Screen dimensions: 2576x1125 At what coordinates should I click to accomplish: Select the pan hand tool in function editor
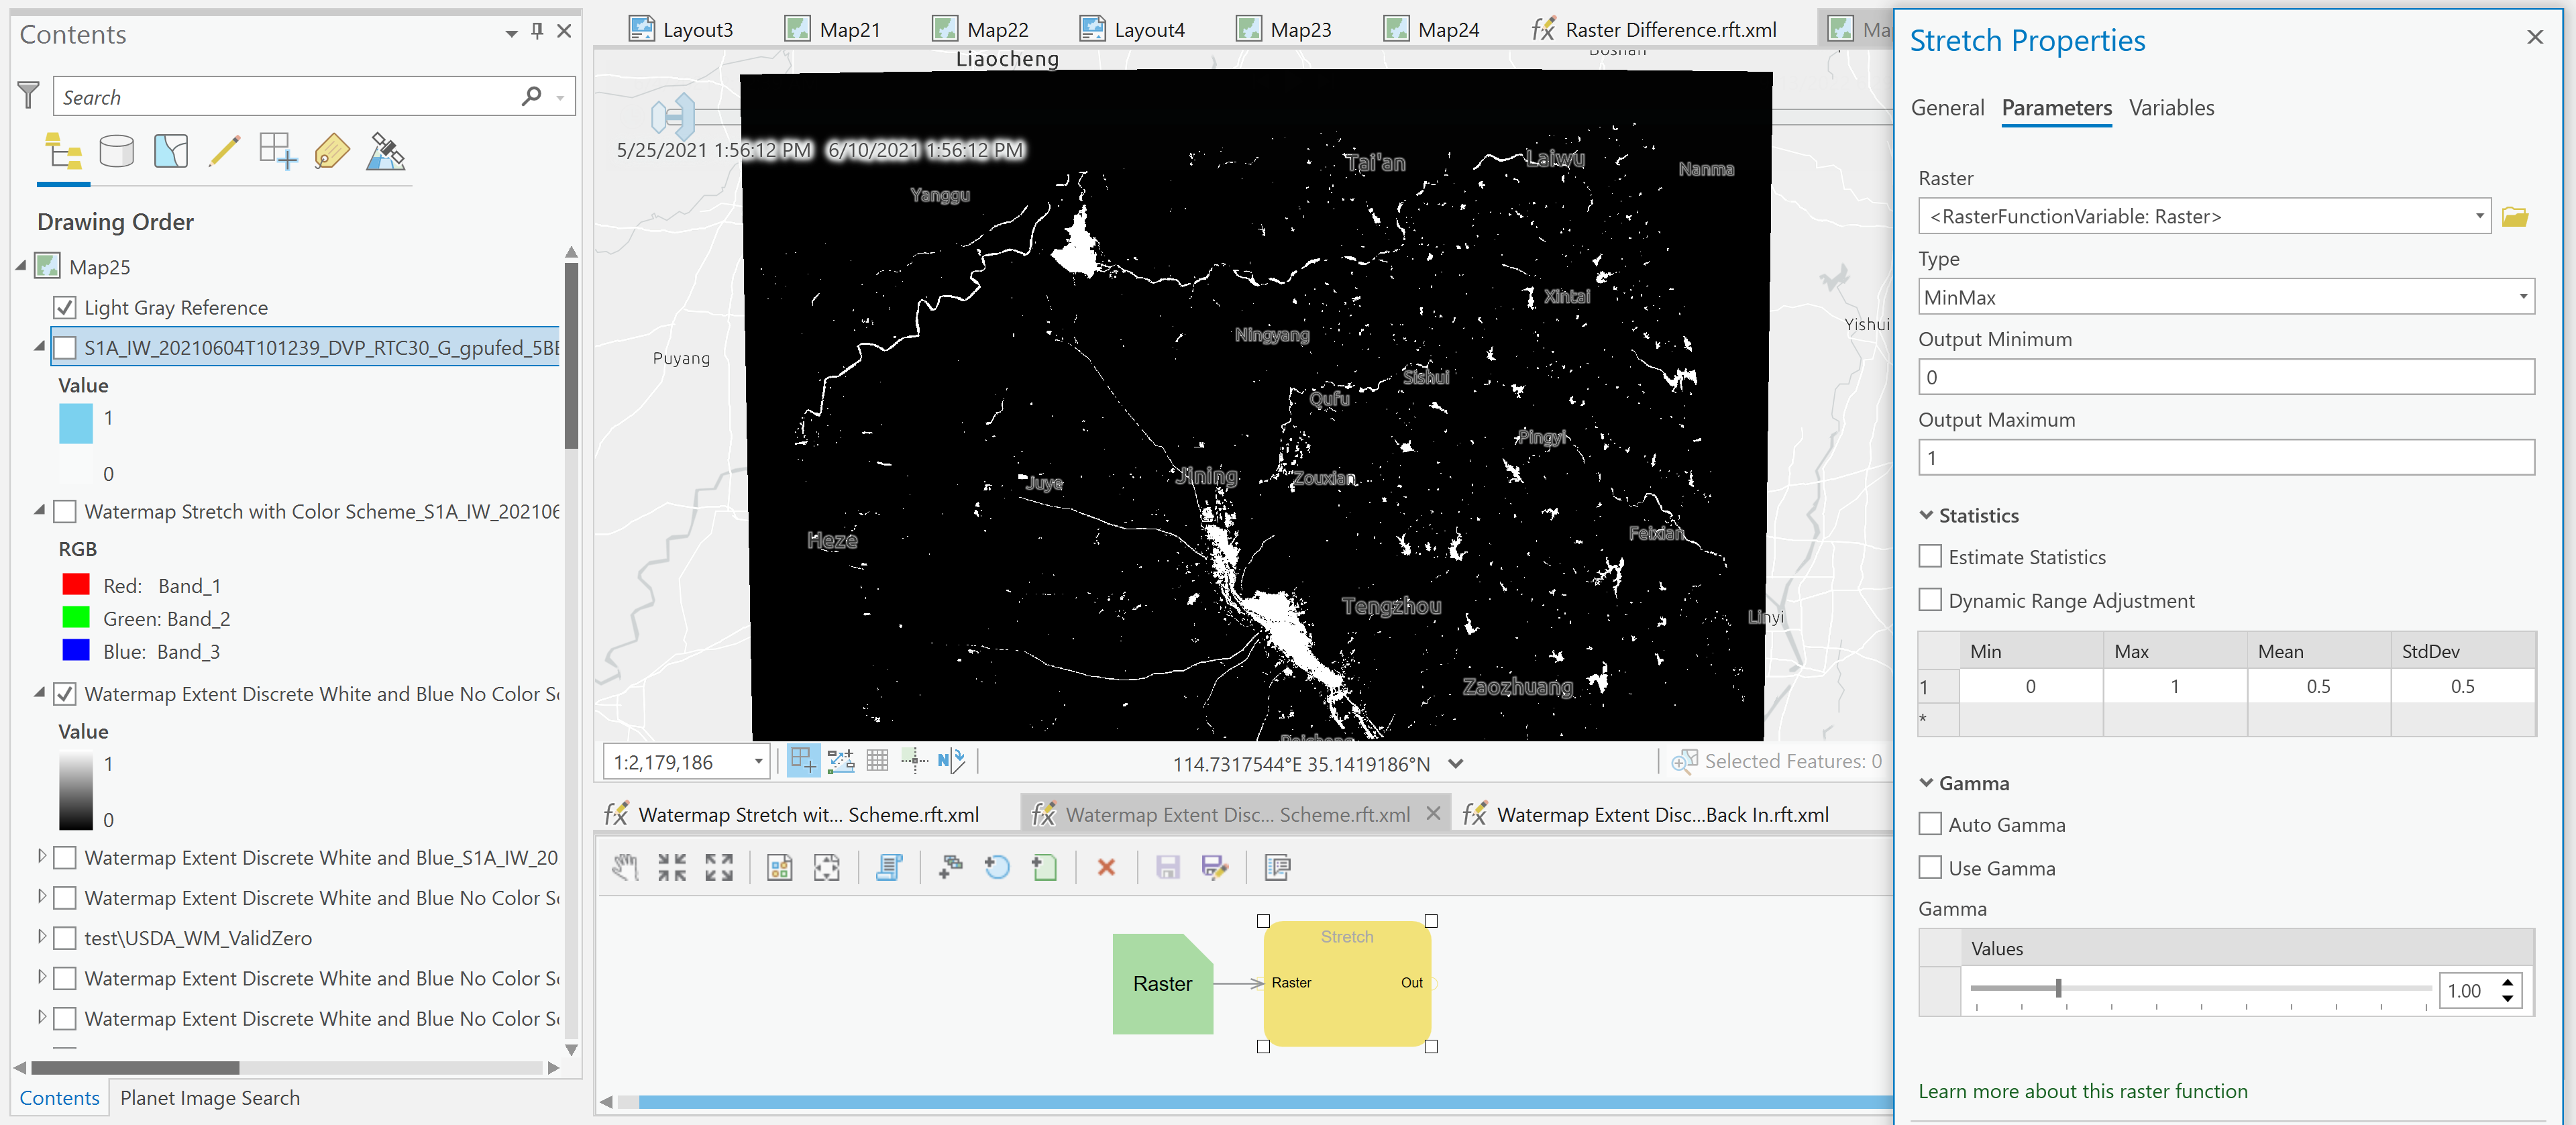click(x=625, y=867)
